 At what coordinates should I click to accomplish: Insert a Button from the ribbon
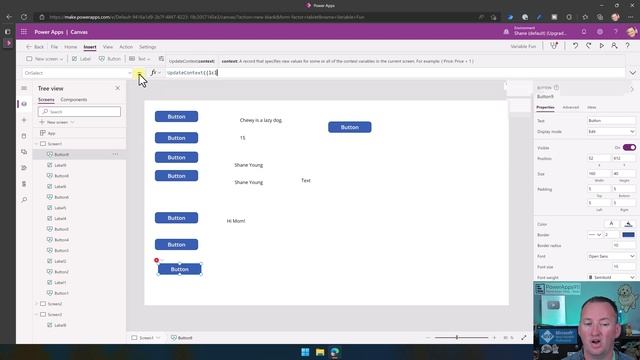click(110, 59)
